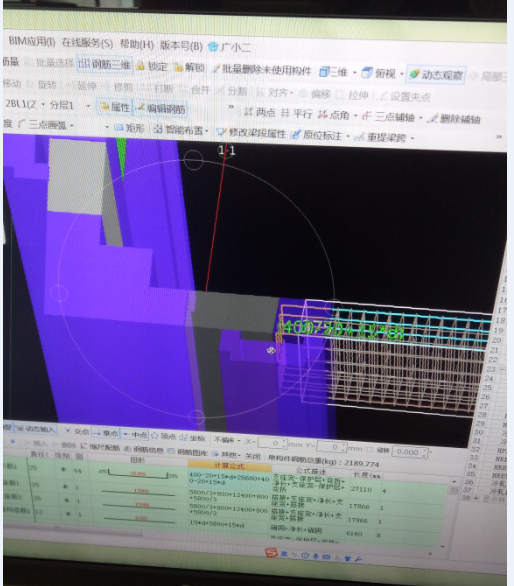Open the 广小二 assistant
Viewport: 514px width, 586px height.
pyautogui.click(x=230, y=47)
